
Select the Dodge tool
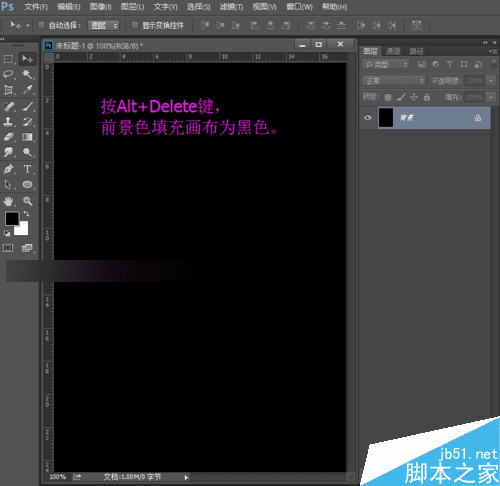[x=27, y=152]
